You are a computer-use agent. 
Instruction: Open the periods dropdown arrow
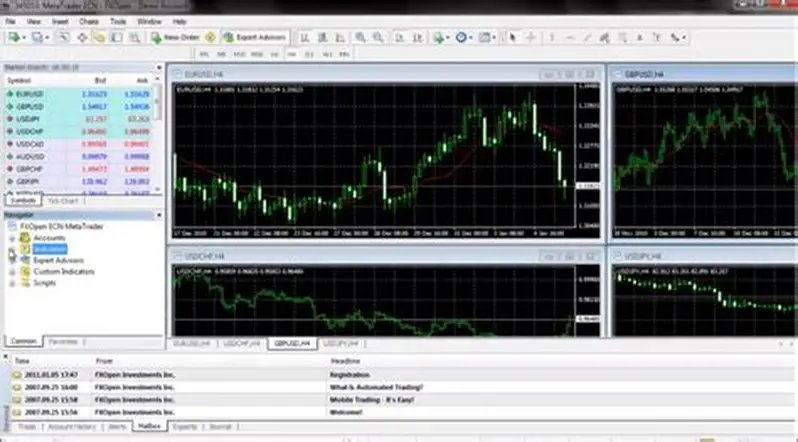point(471,38)
